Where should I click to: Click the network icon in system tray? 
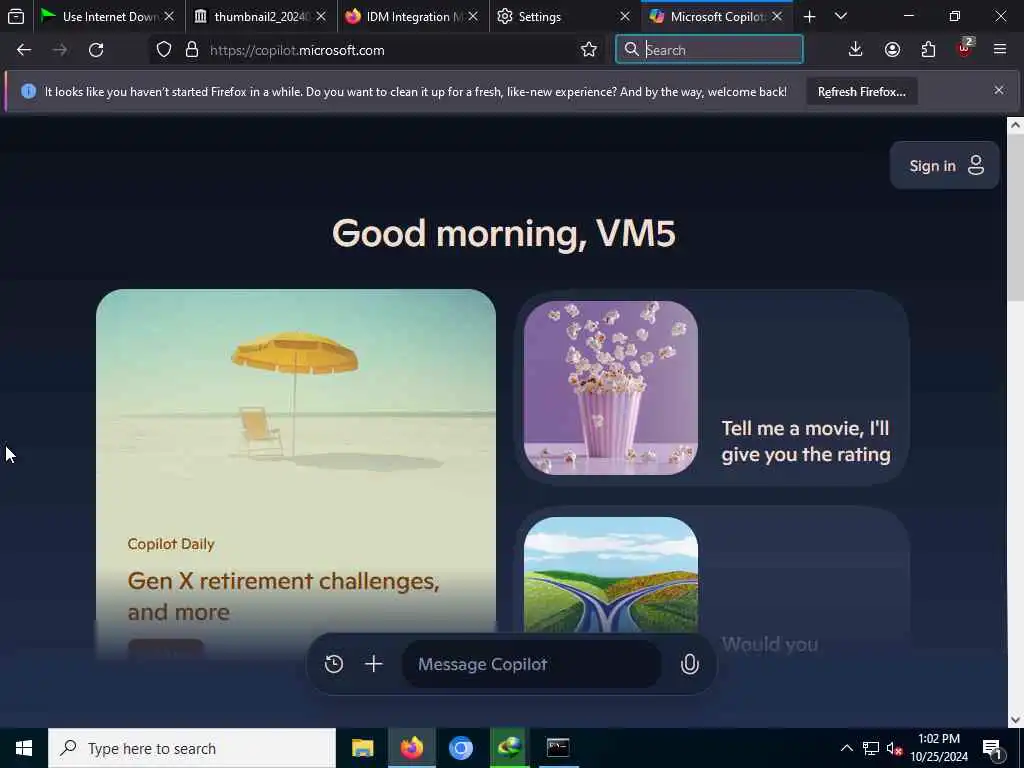coord(871,748)
